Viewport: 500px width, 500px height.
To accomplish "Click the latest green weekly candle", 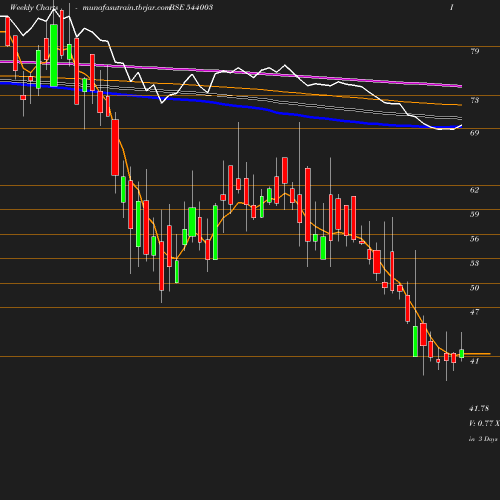I will [462, 353].
